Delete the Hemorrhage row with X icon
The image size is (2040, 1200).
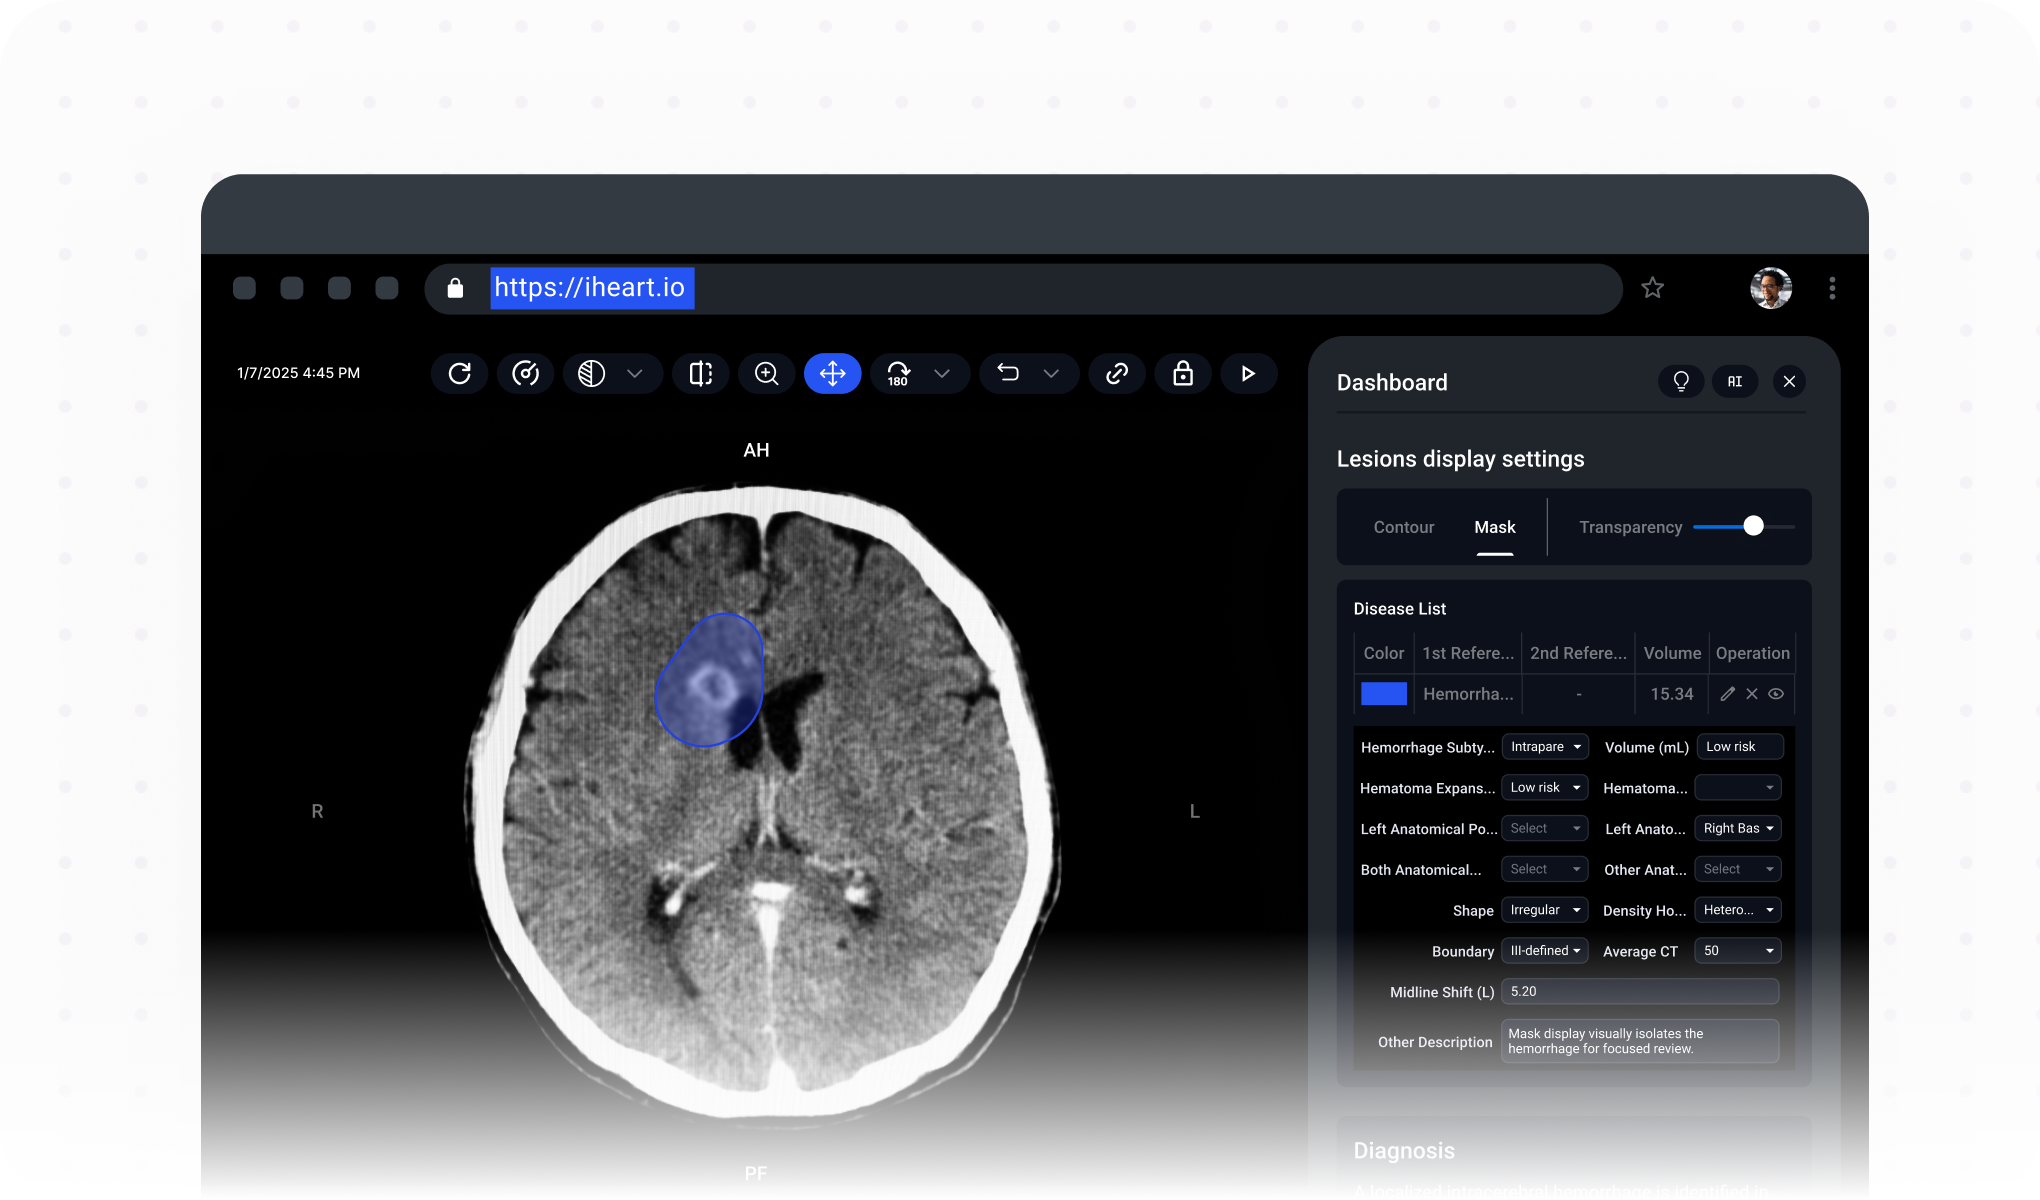(1752, 694)
